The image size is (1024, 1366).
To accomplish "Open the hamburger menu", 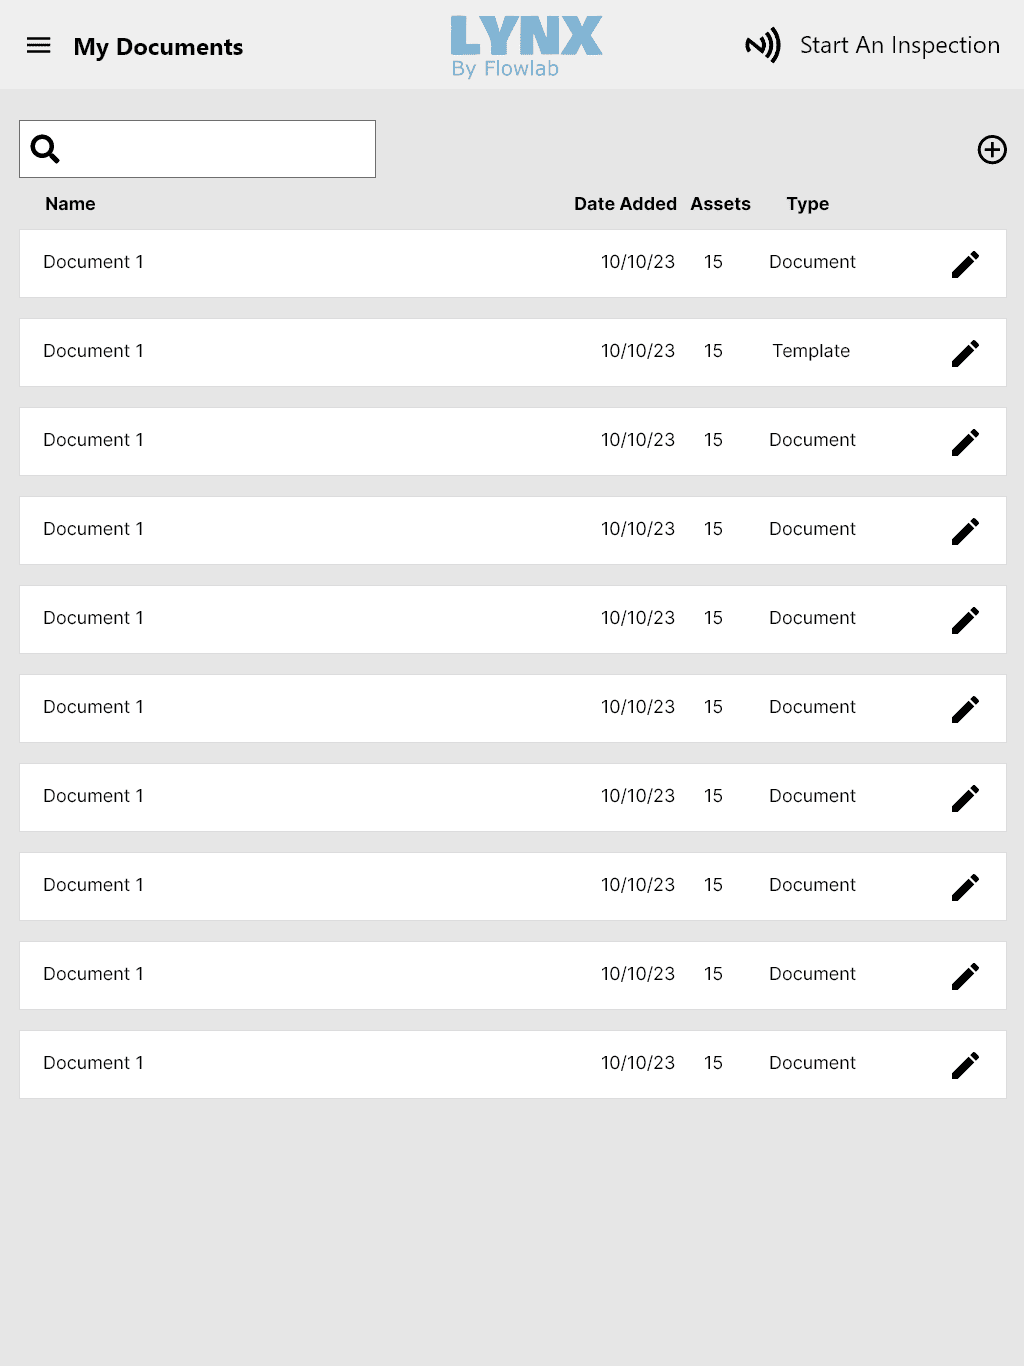I will pos(38,45).
